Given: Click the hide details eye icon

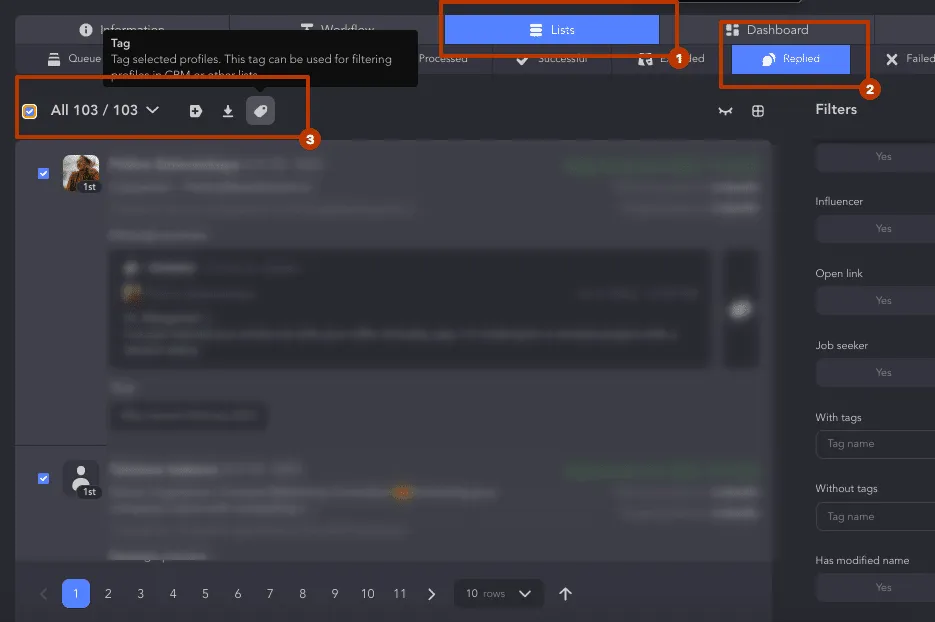Looking at the screenshot, I should point(725,111).
